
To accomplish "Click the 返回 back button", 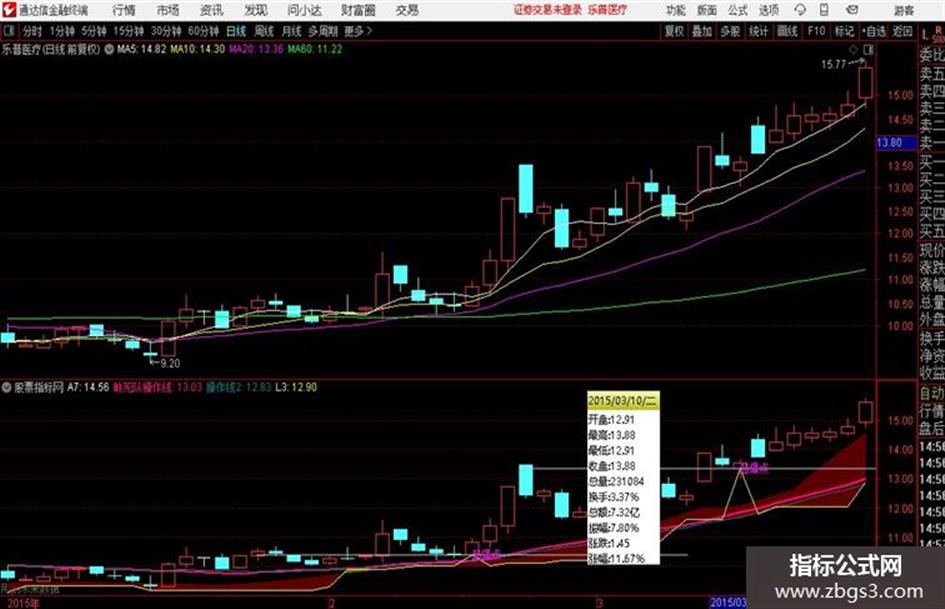I will [x=903, y=31].
